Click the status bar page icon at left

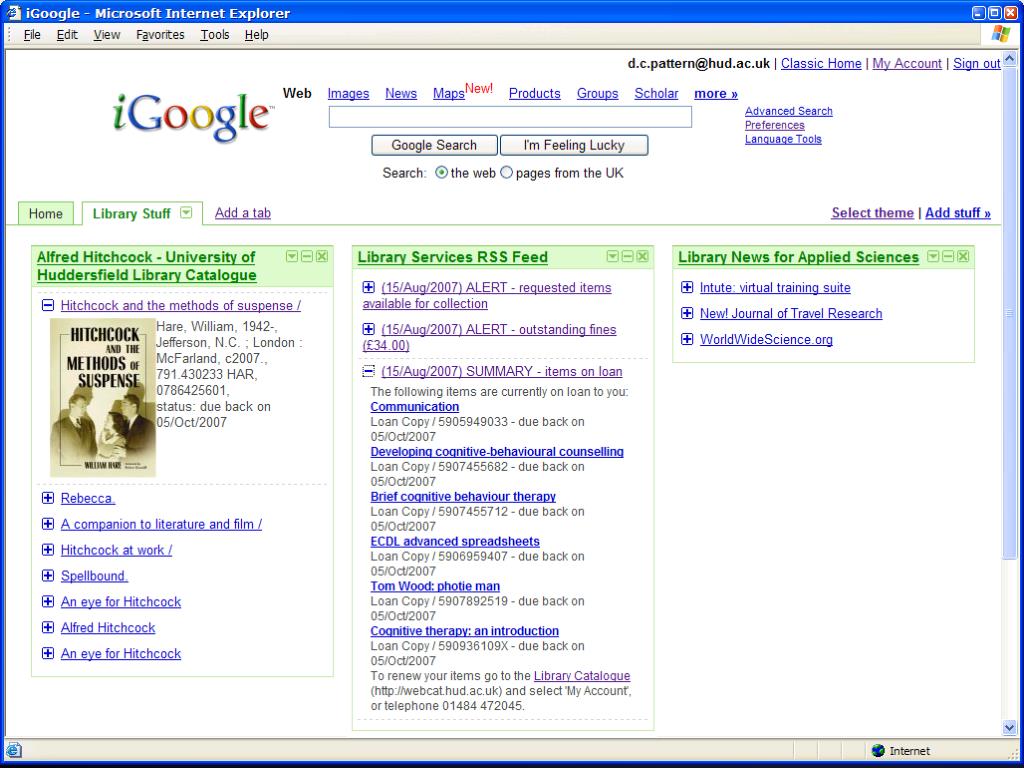(x=14, y=751)
